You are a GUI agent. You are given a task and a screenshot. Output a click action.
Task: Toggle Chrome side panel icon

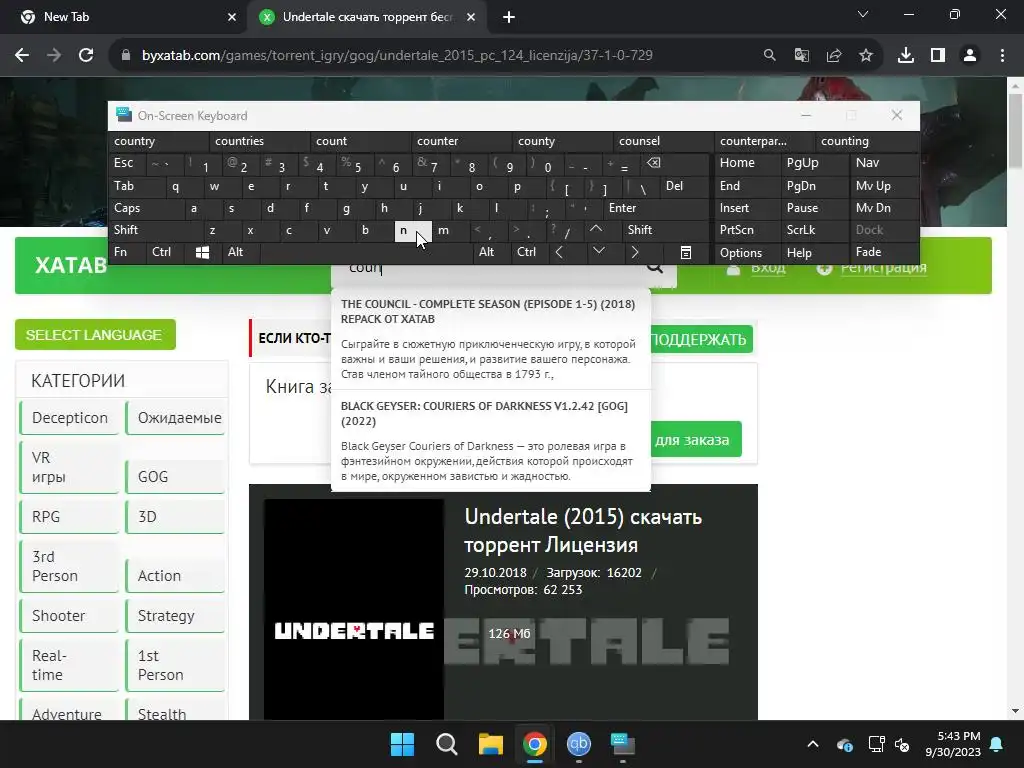coord(938,56)
